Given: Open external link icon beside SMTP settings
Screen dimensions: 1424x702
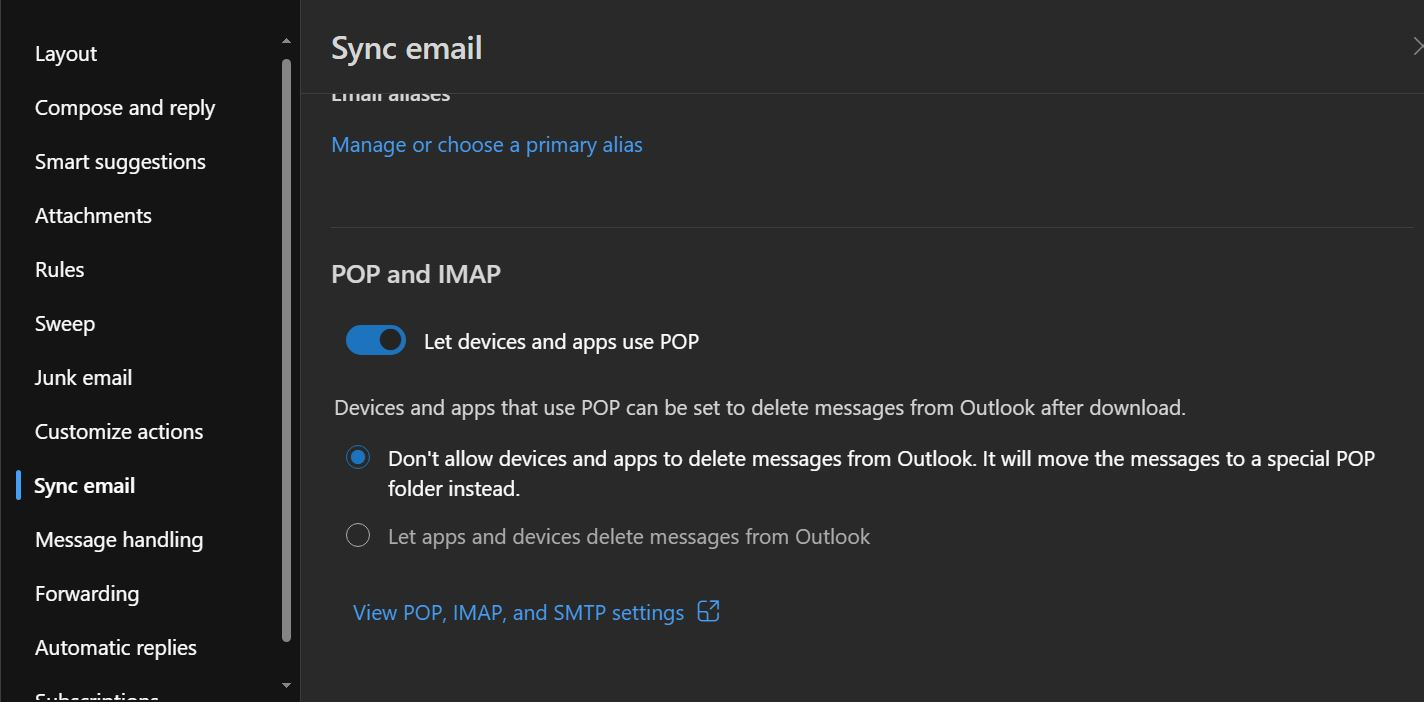Looking at the screenshot, I should (x=708, y=611).
